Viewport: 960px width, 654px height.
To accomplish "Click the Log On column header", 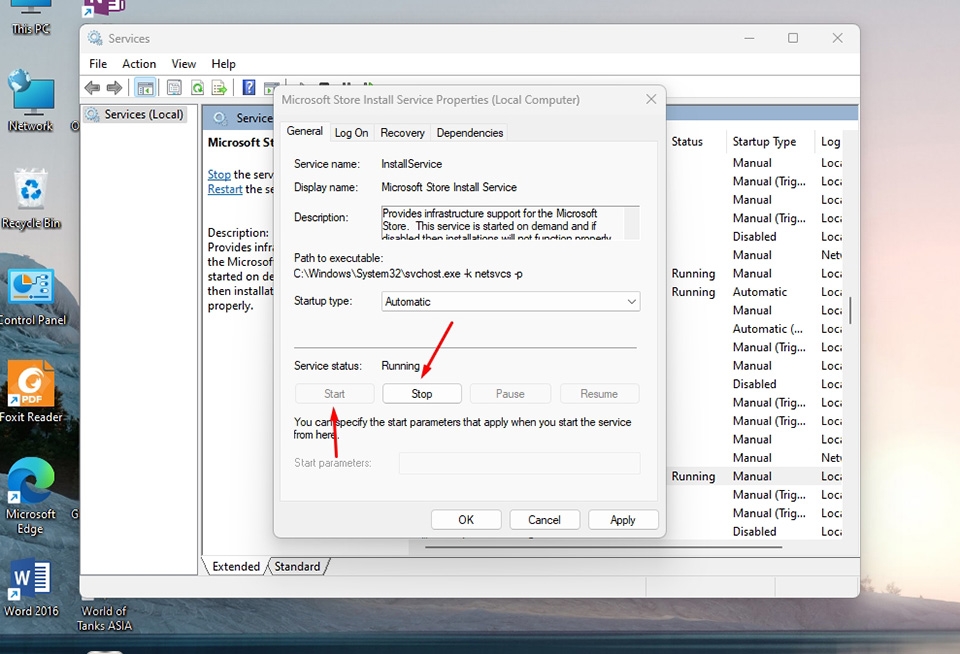I will click(830, 141).
